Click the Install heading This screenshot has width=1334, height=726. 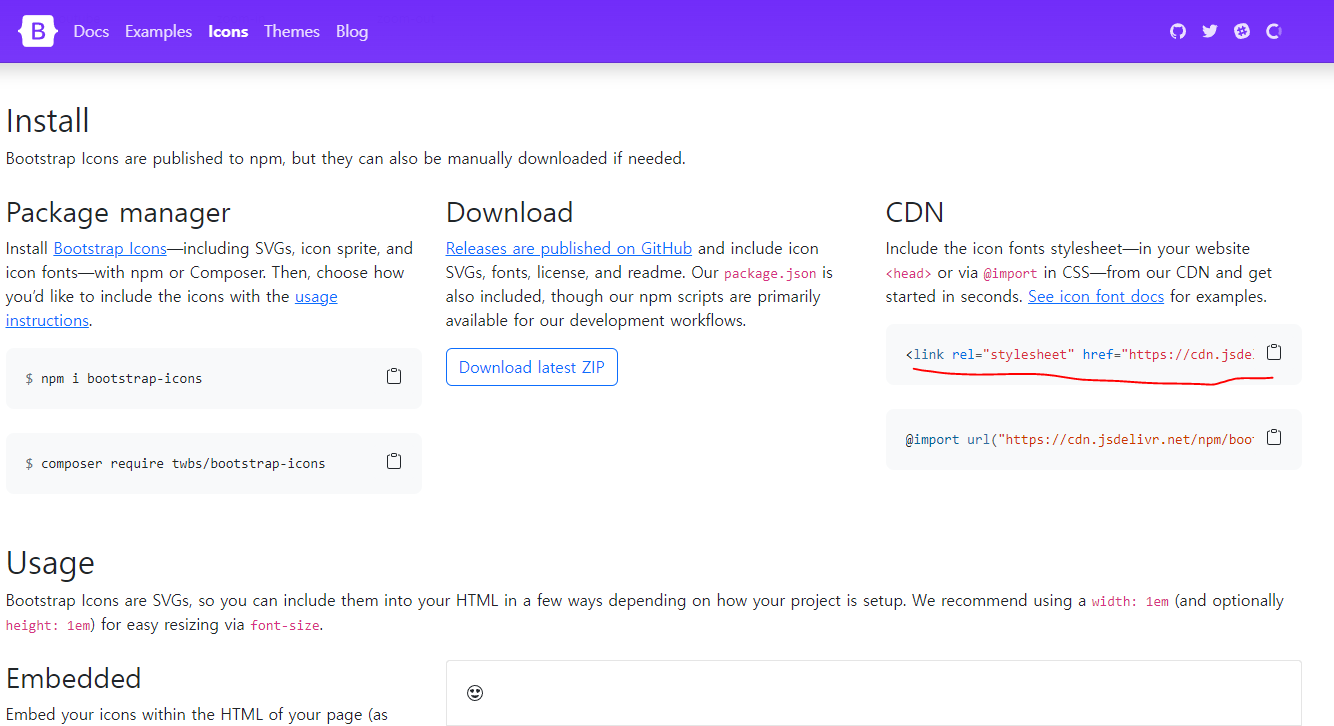48,121
